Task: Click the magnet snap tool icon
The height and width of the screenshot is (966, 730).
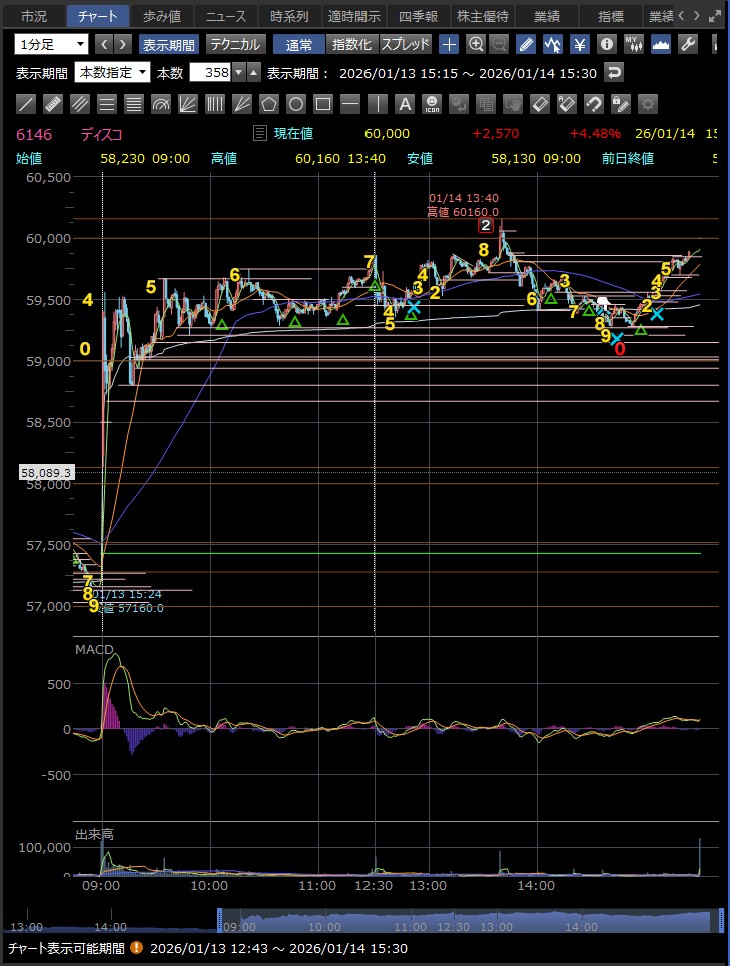Action: click(593, 104)
